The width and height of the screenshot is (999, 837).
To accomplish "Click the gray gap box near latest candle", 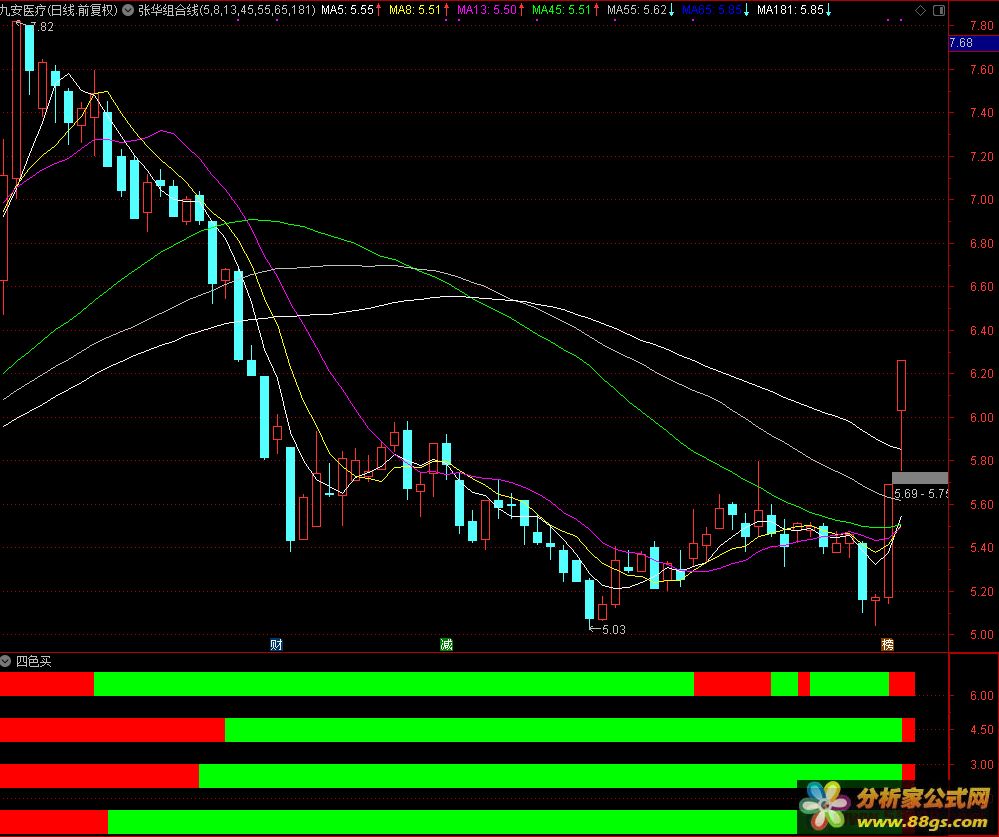I will point(919,478).
